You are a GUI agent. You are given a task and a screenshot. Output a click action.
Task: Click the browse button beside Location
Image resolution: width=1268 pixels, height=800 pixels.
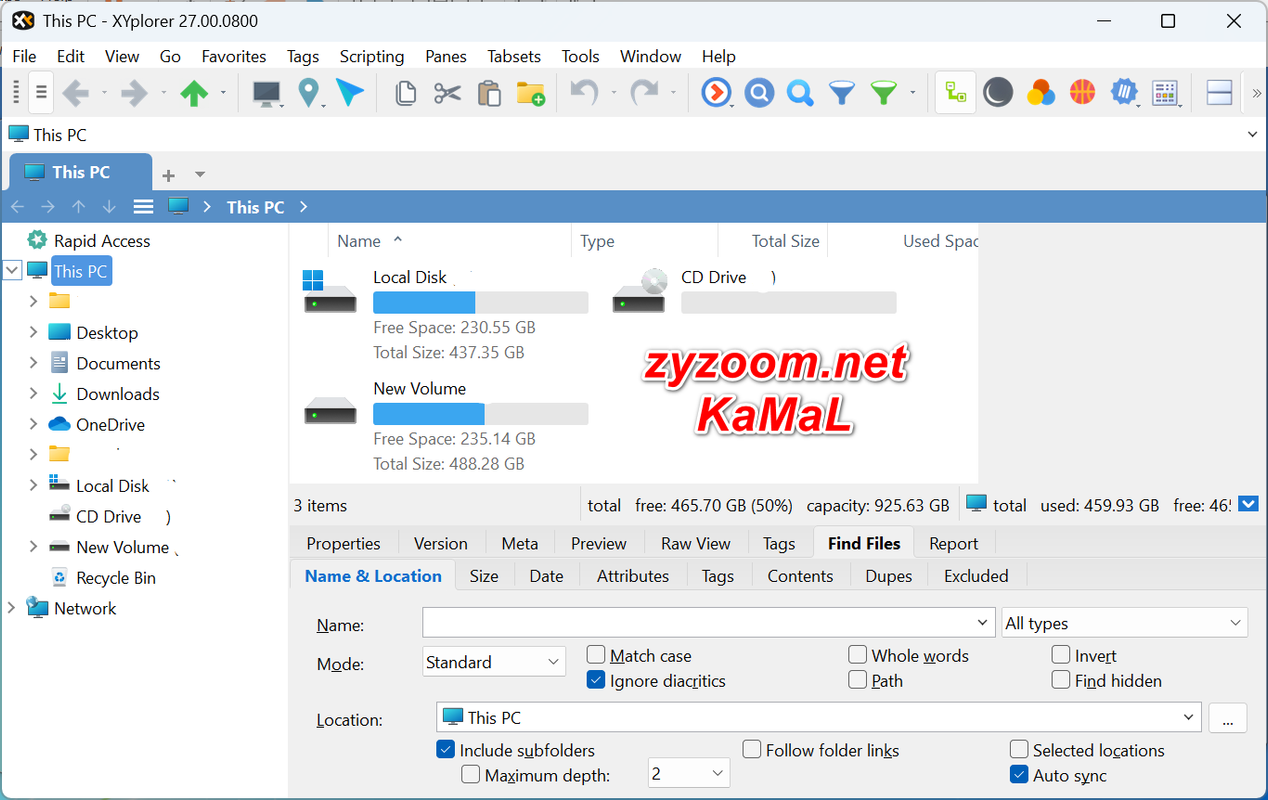(x=1228, y=717)
